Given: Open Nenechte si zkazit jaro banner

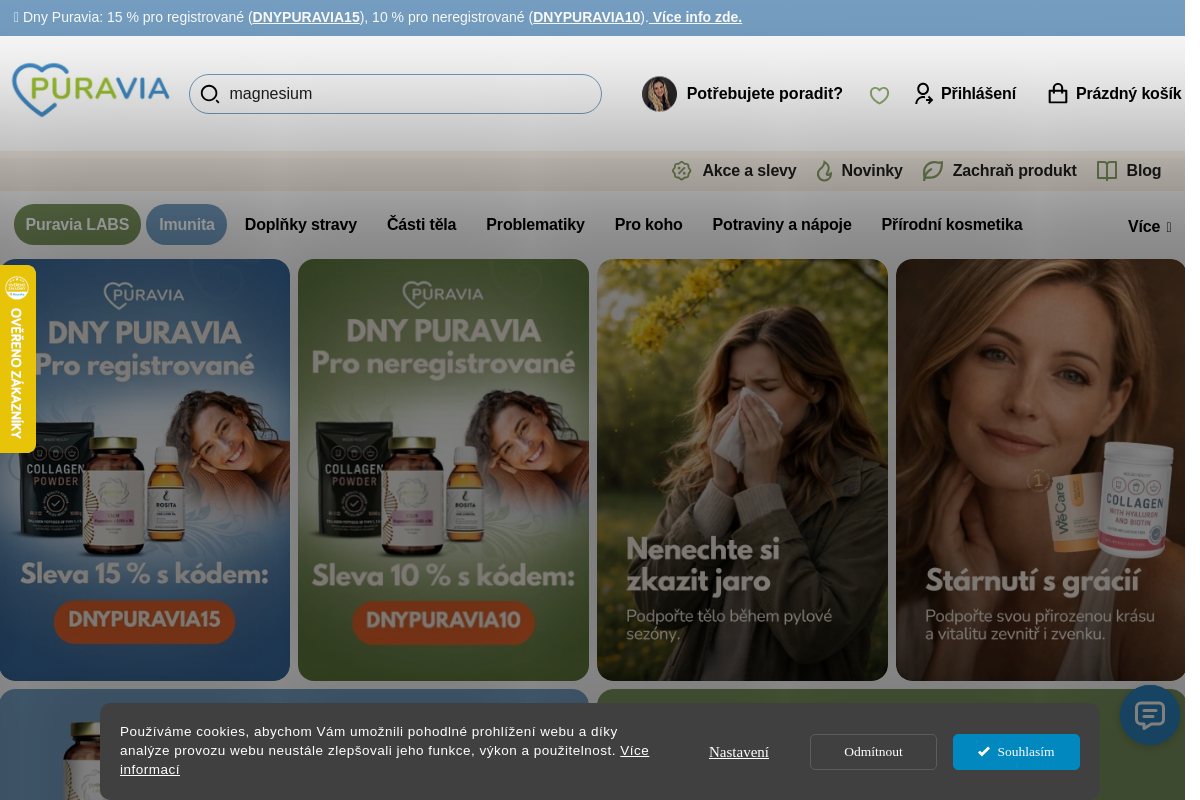Looking at the screenshot, I should 742,470.
